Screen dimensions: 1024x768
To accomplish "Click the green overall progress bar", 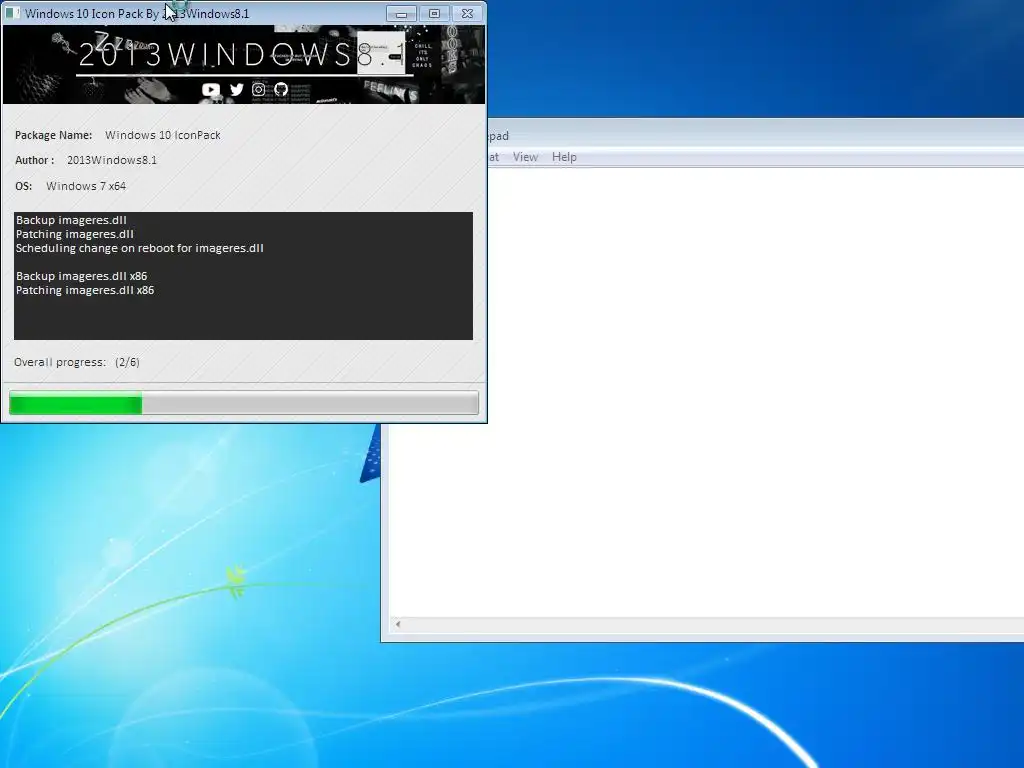I will click(244, 403).
